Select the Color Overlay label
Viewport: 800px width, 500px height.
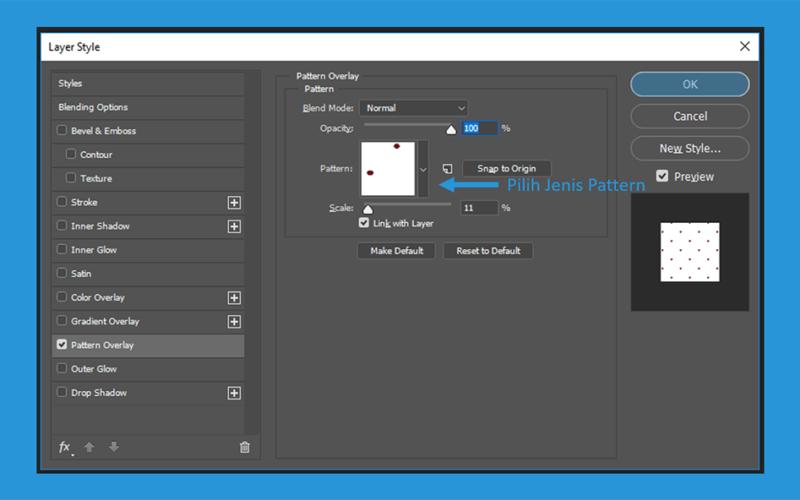(98, 297)
